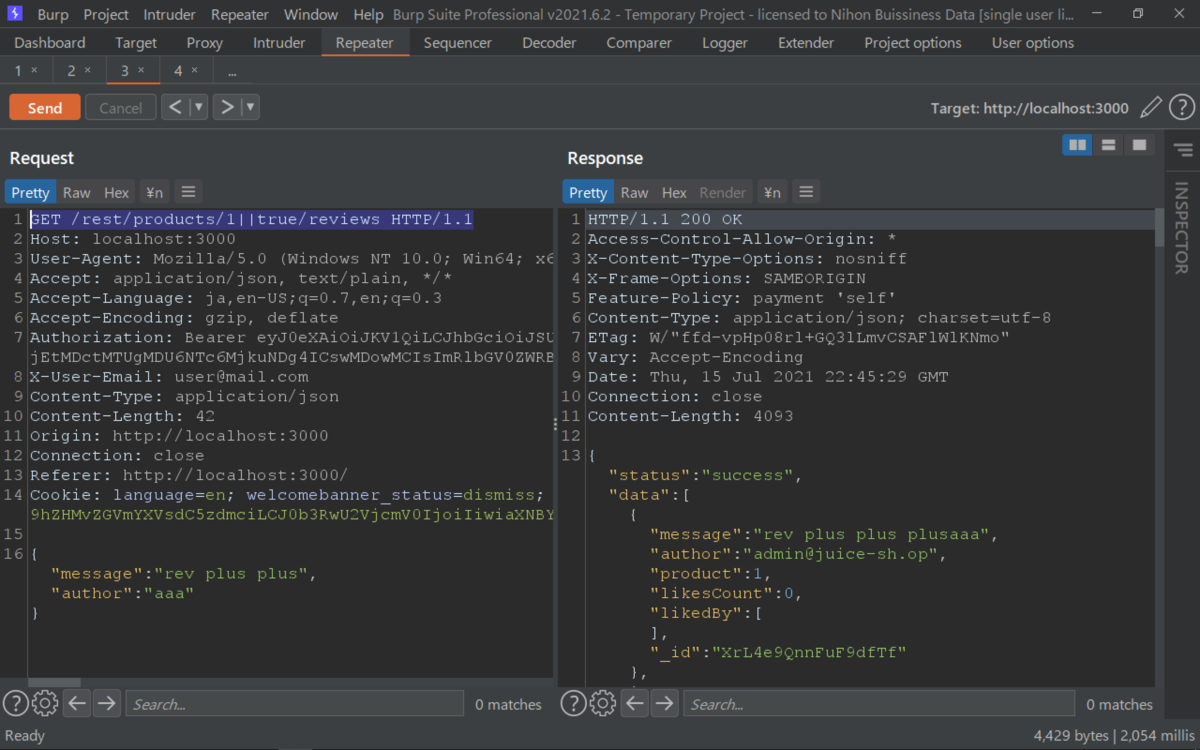This screenshot has width=1200, height=750.
Task: Show Response Render view
Action: coord(723,192)
